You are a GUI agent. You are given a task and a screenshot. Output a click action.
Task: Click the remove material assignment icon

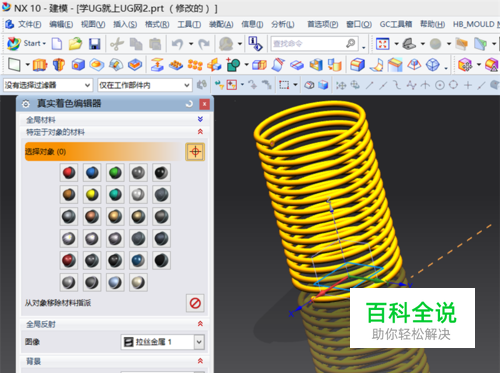click(x=195, y=303)
